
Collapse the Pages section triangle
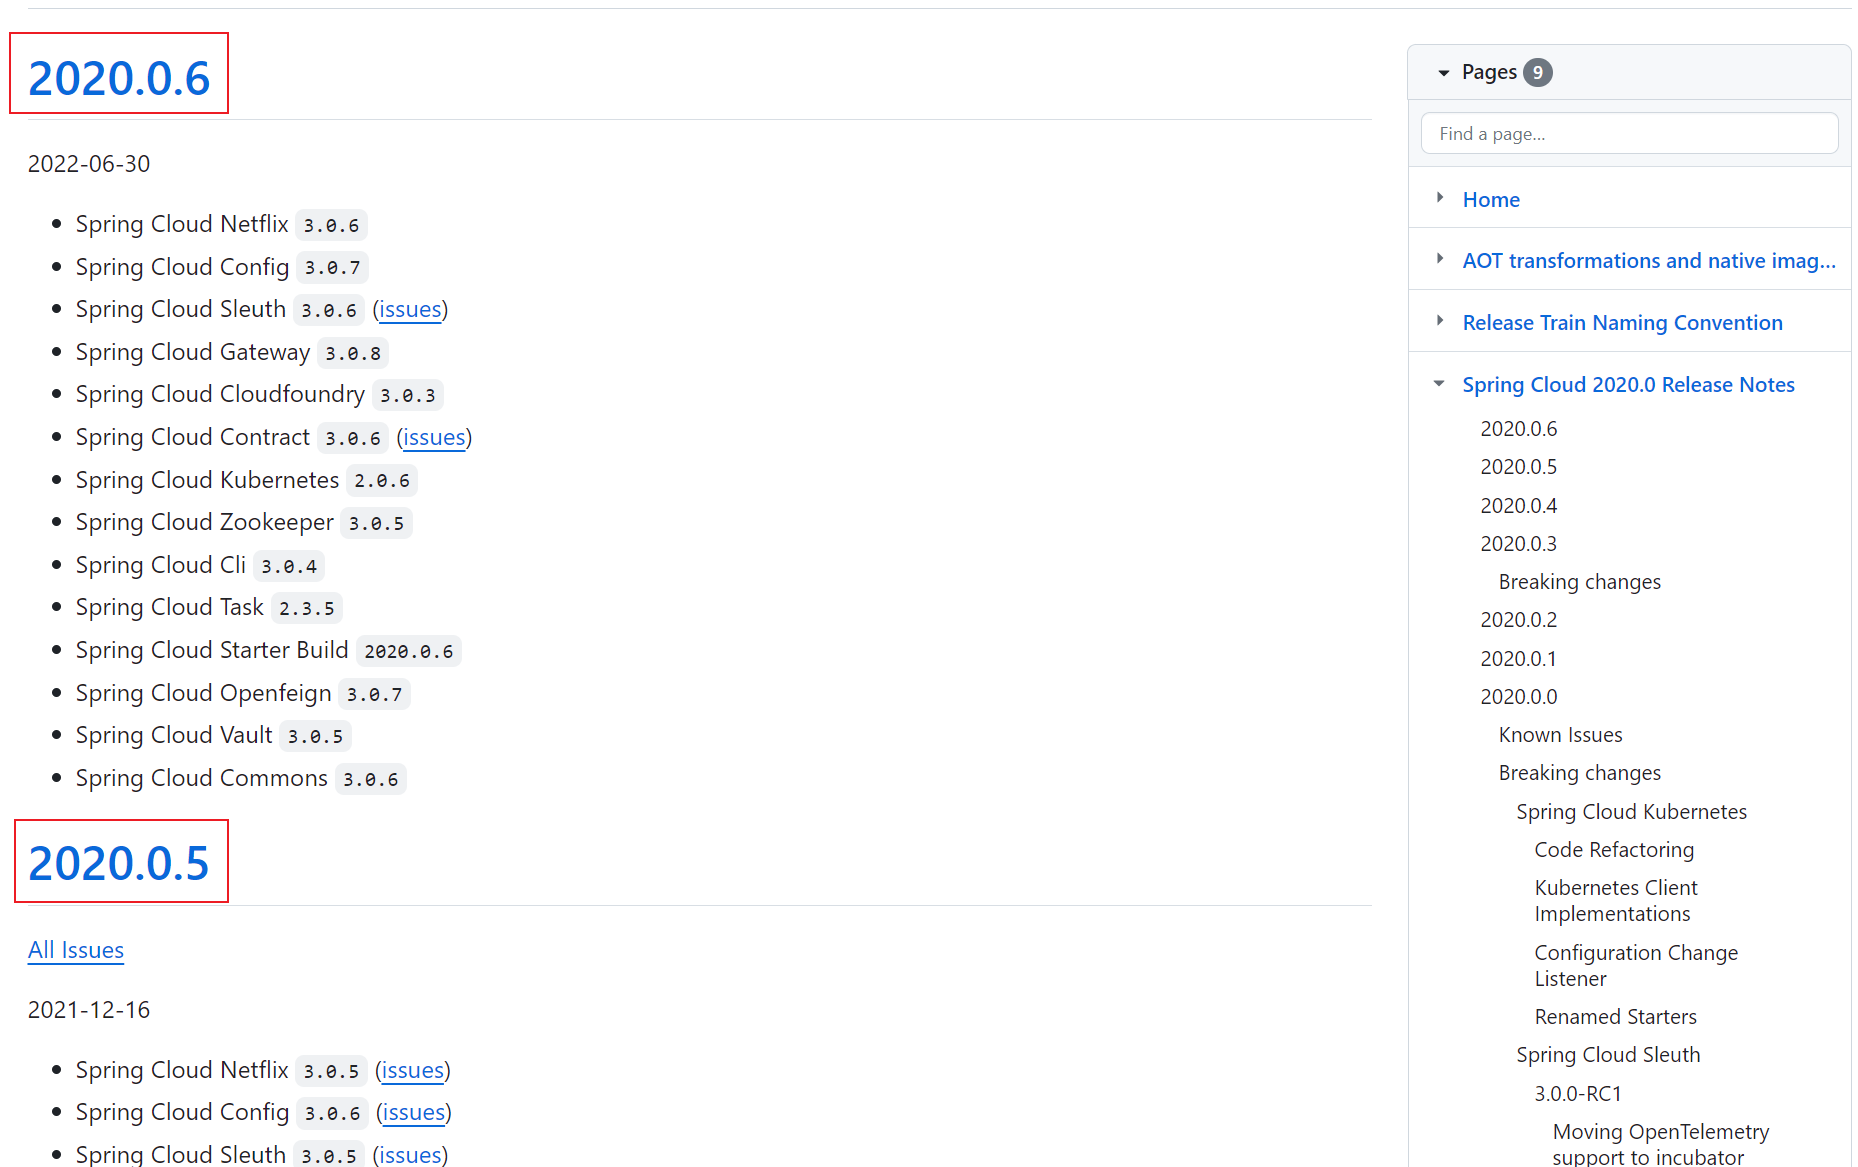[1443, 73]
